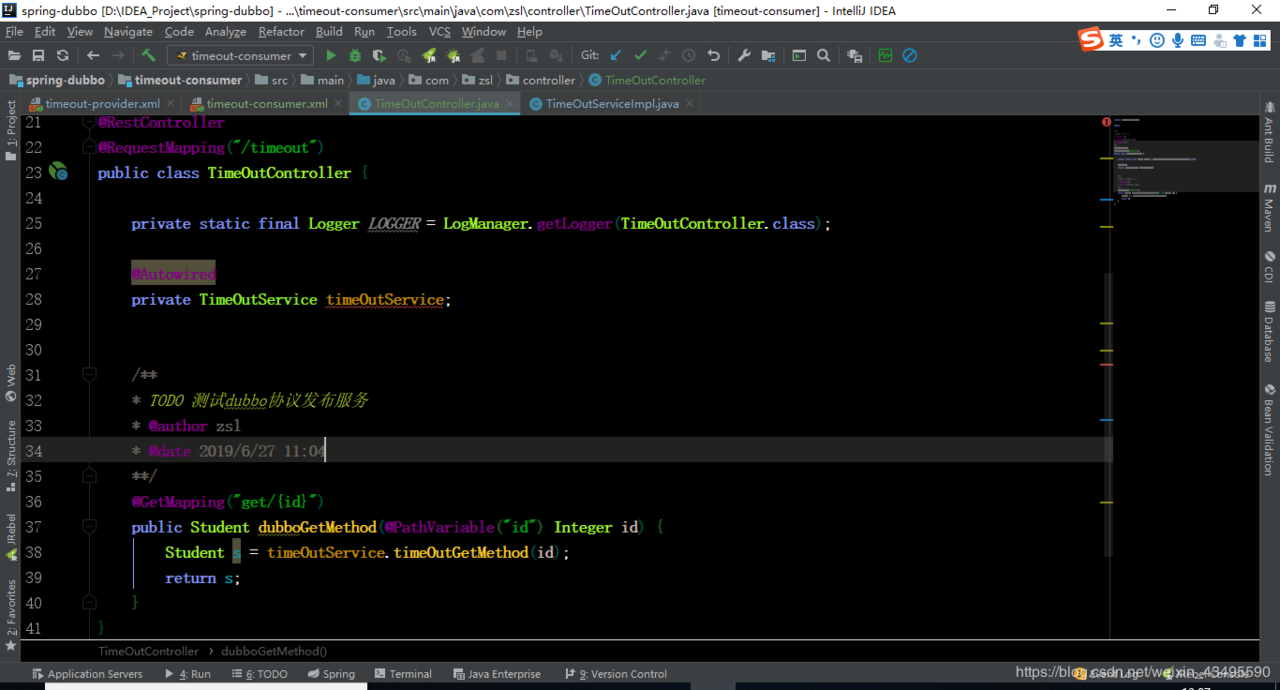This screenshot has width=1280, height=690.
Task: Navigate forward with the right arrow icon
Action: tap(118, 56)
